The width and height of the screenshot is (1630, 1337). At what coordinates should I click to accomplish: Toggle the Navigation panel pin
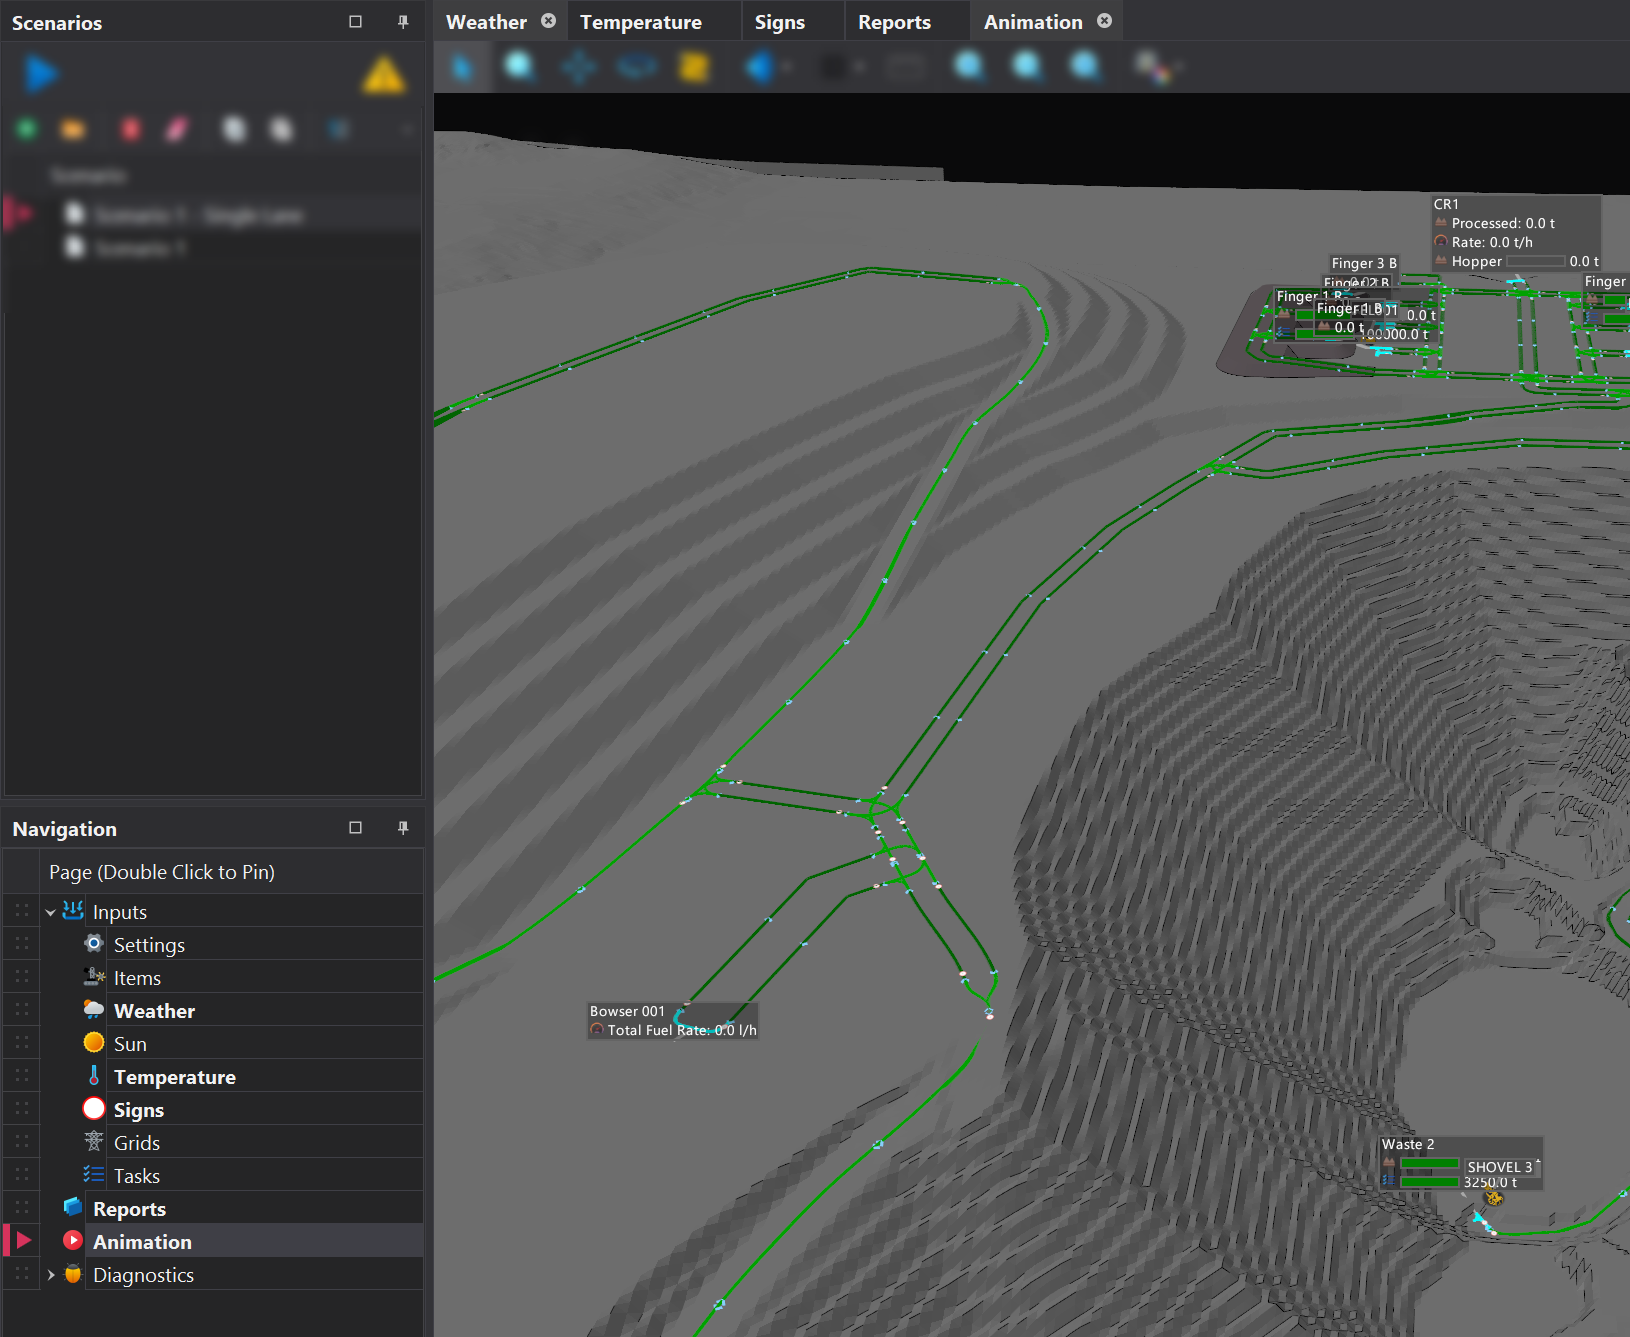(403, 828)
